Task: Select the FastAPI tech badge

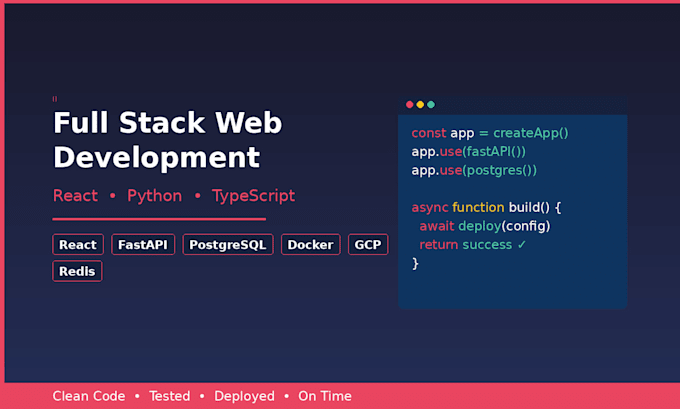Action: (x=143, y=245)
